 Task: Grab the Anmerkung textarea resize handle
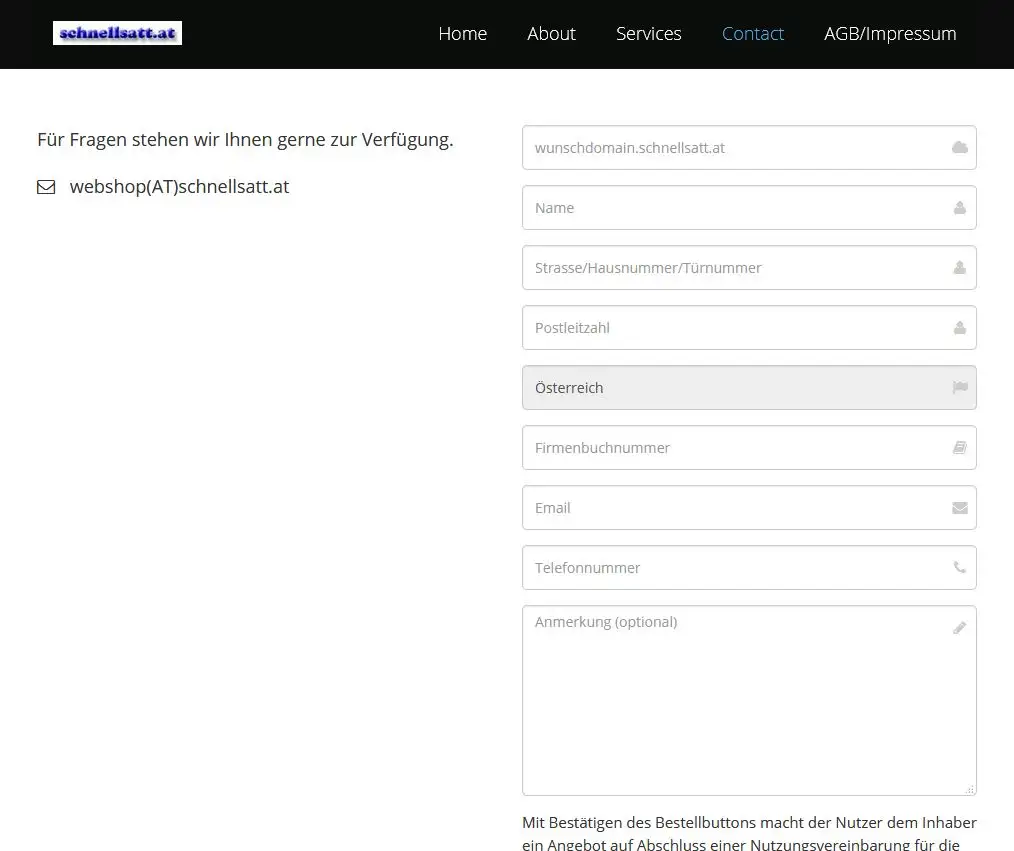click(x=969, y=790)
